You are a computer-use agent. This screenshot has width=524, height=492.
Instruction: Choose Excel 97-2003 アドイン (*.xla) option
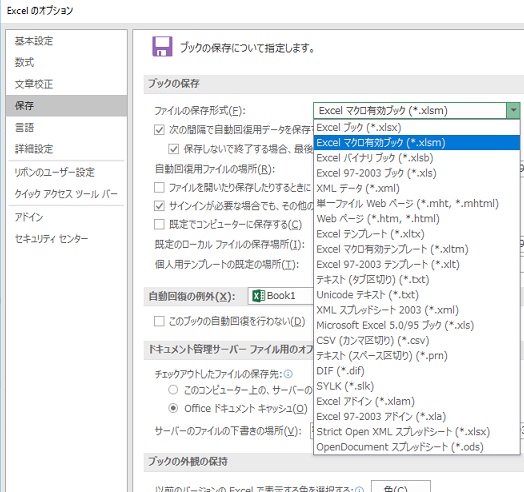[417, 416]
